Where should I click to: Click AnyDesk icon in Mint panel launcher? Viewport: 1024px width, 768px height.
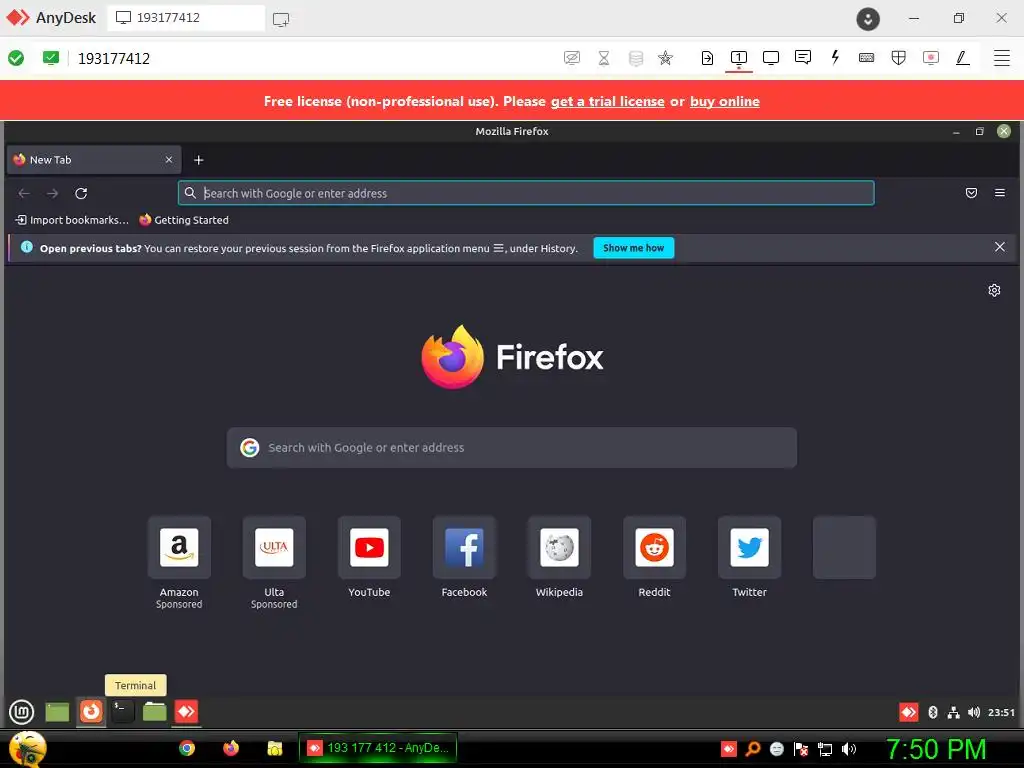[186, 711]
